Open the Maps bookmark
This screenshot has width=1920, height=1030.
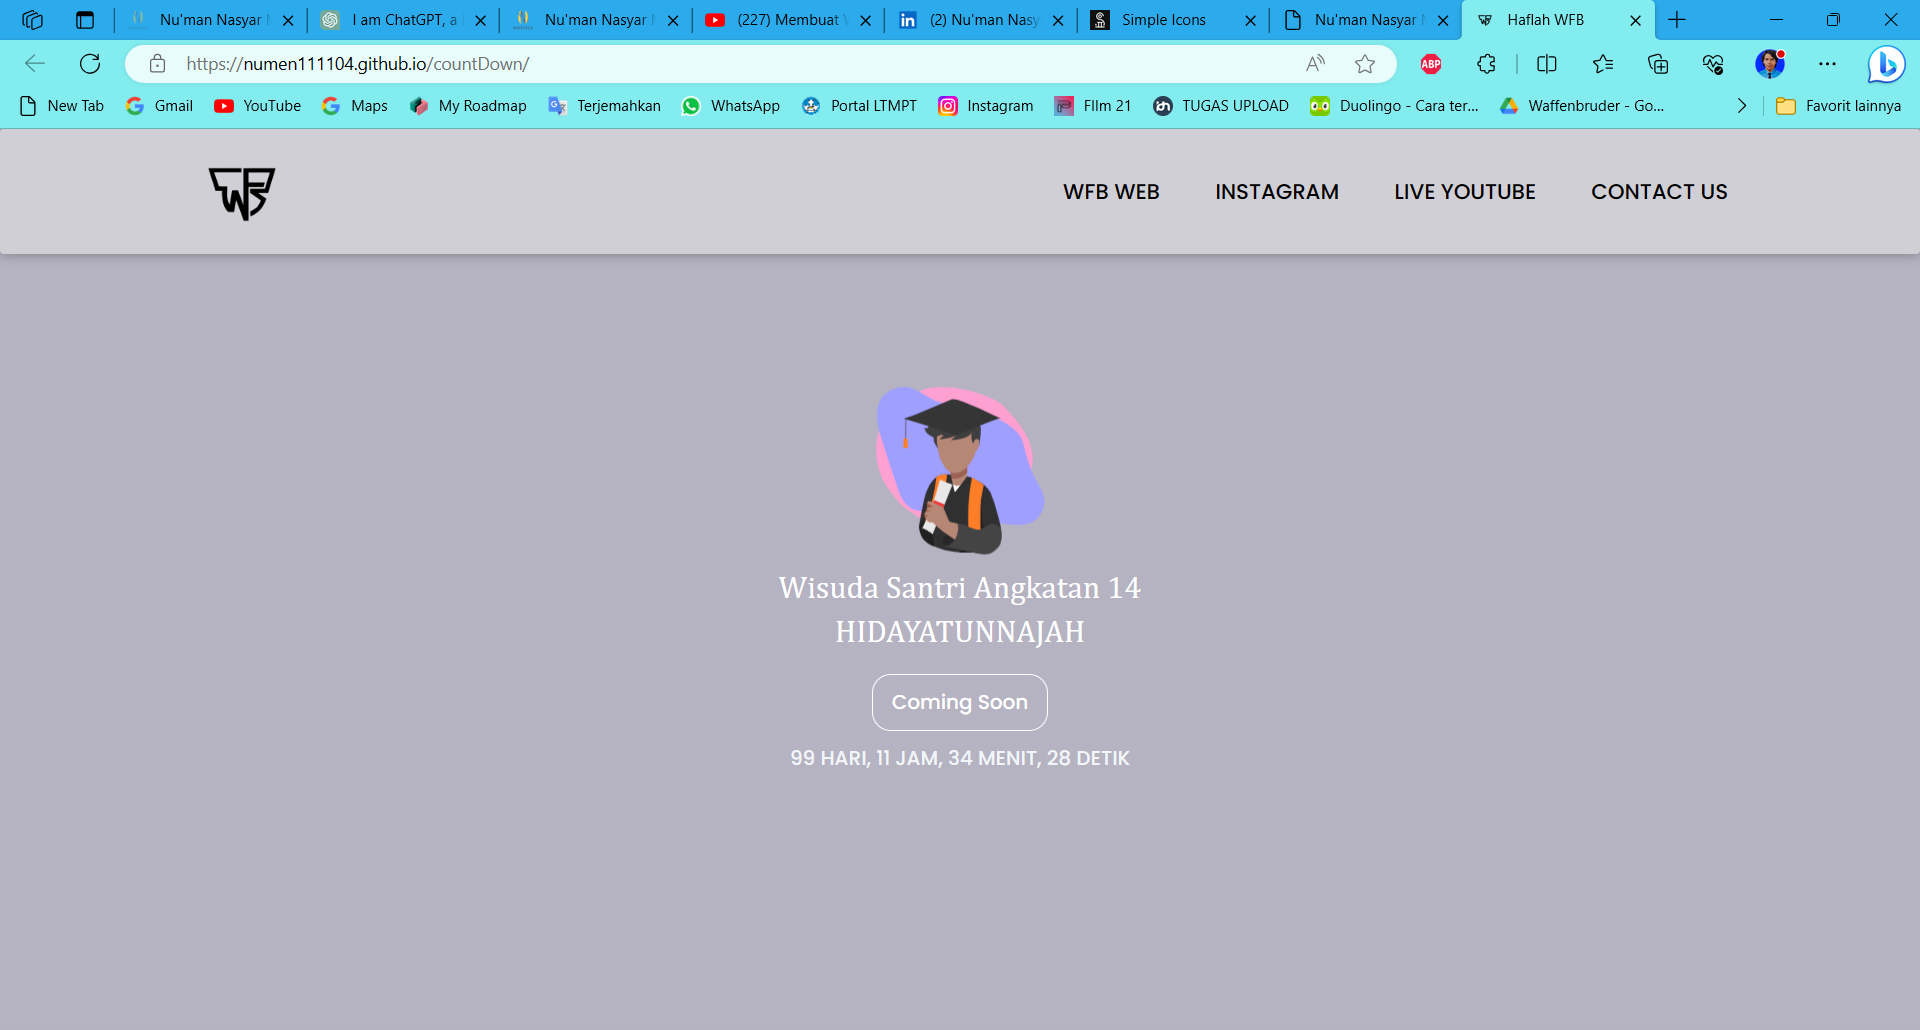pyautogui.click(x=355, y=106)
